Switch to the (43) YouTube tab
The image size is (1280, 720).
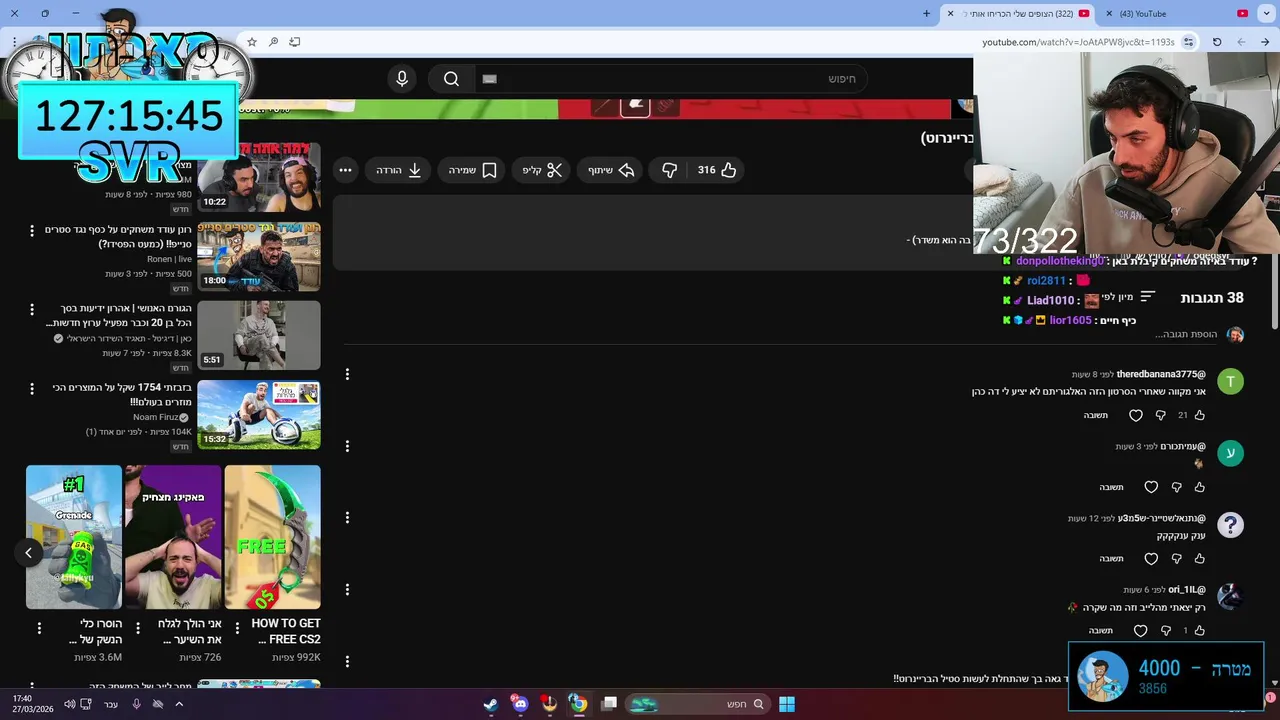[1177, 14]
